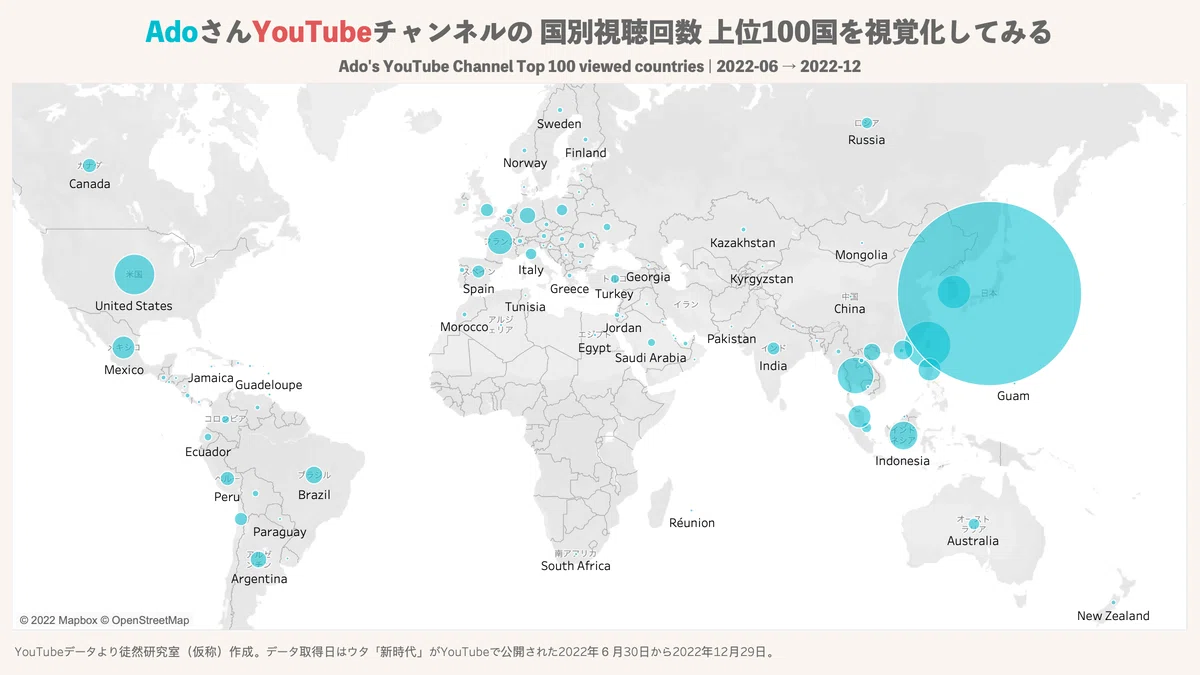Click the 'Kyrgyzstan' country label

[x=762, y=279]
